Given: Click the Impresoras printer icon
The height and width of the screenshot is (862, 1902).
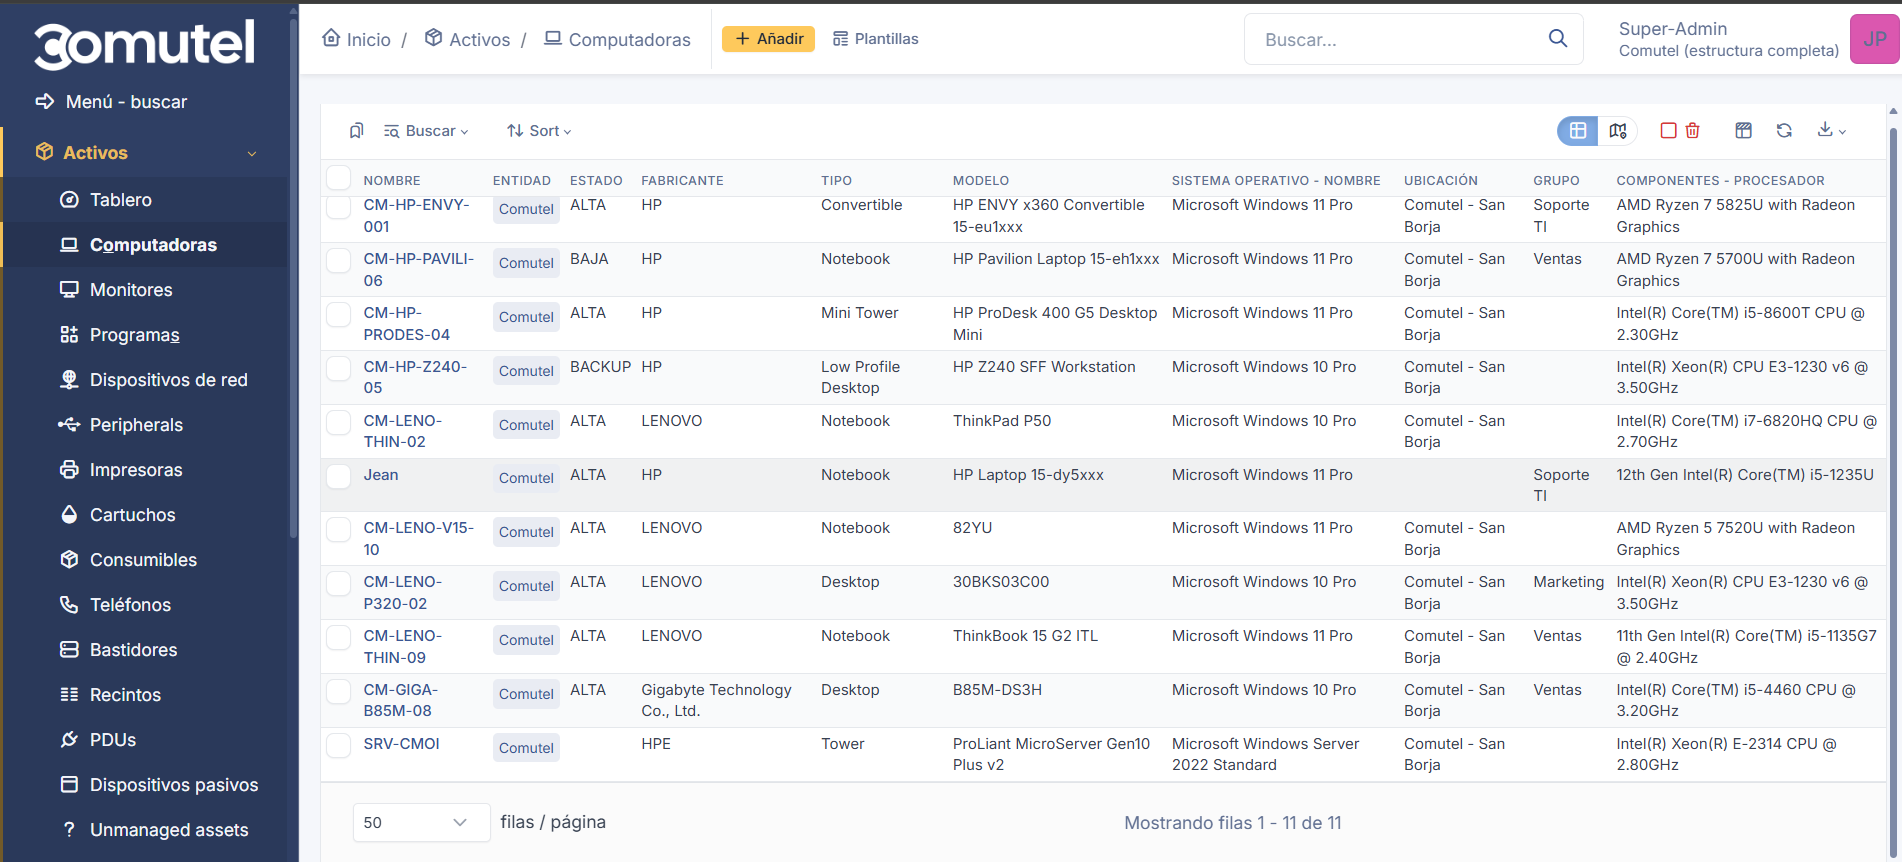Looking at the screenshot, I should pyautogui.click(x=69, y=470).
